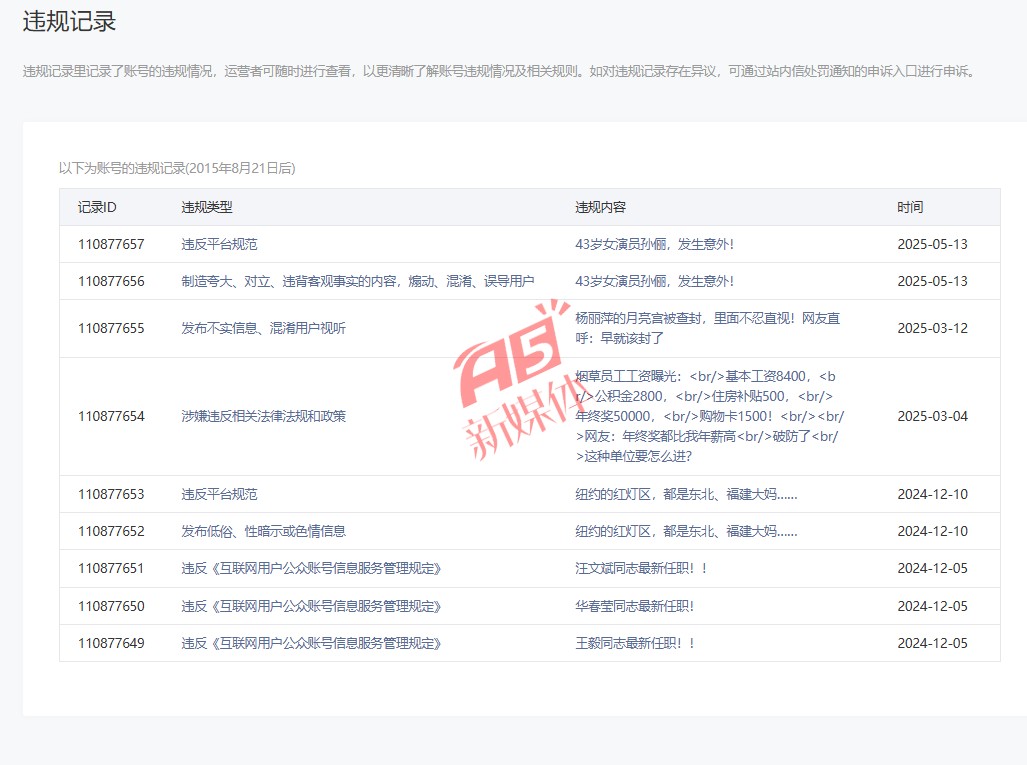This screenshot has width=1027, height=765.
Task: Click the 制造夸大、对立 violation type text
Action: [x=357, y=281]
